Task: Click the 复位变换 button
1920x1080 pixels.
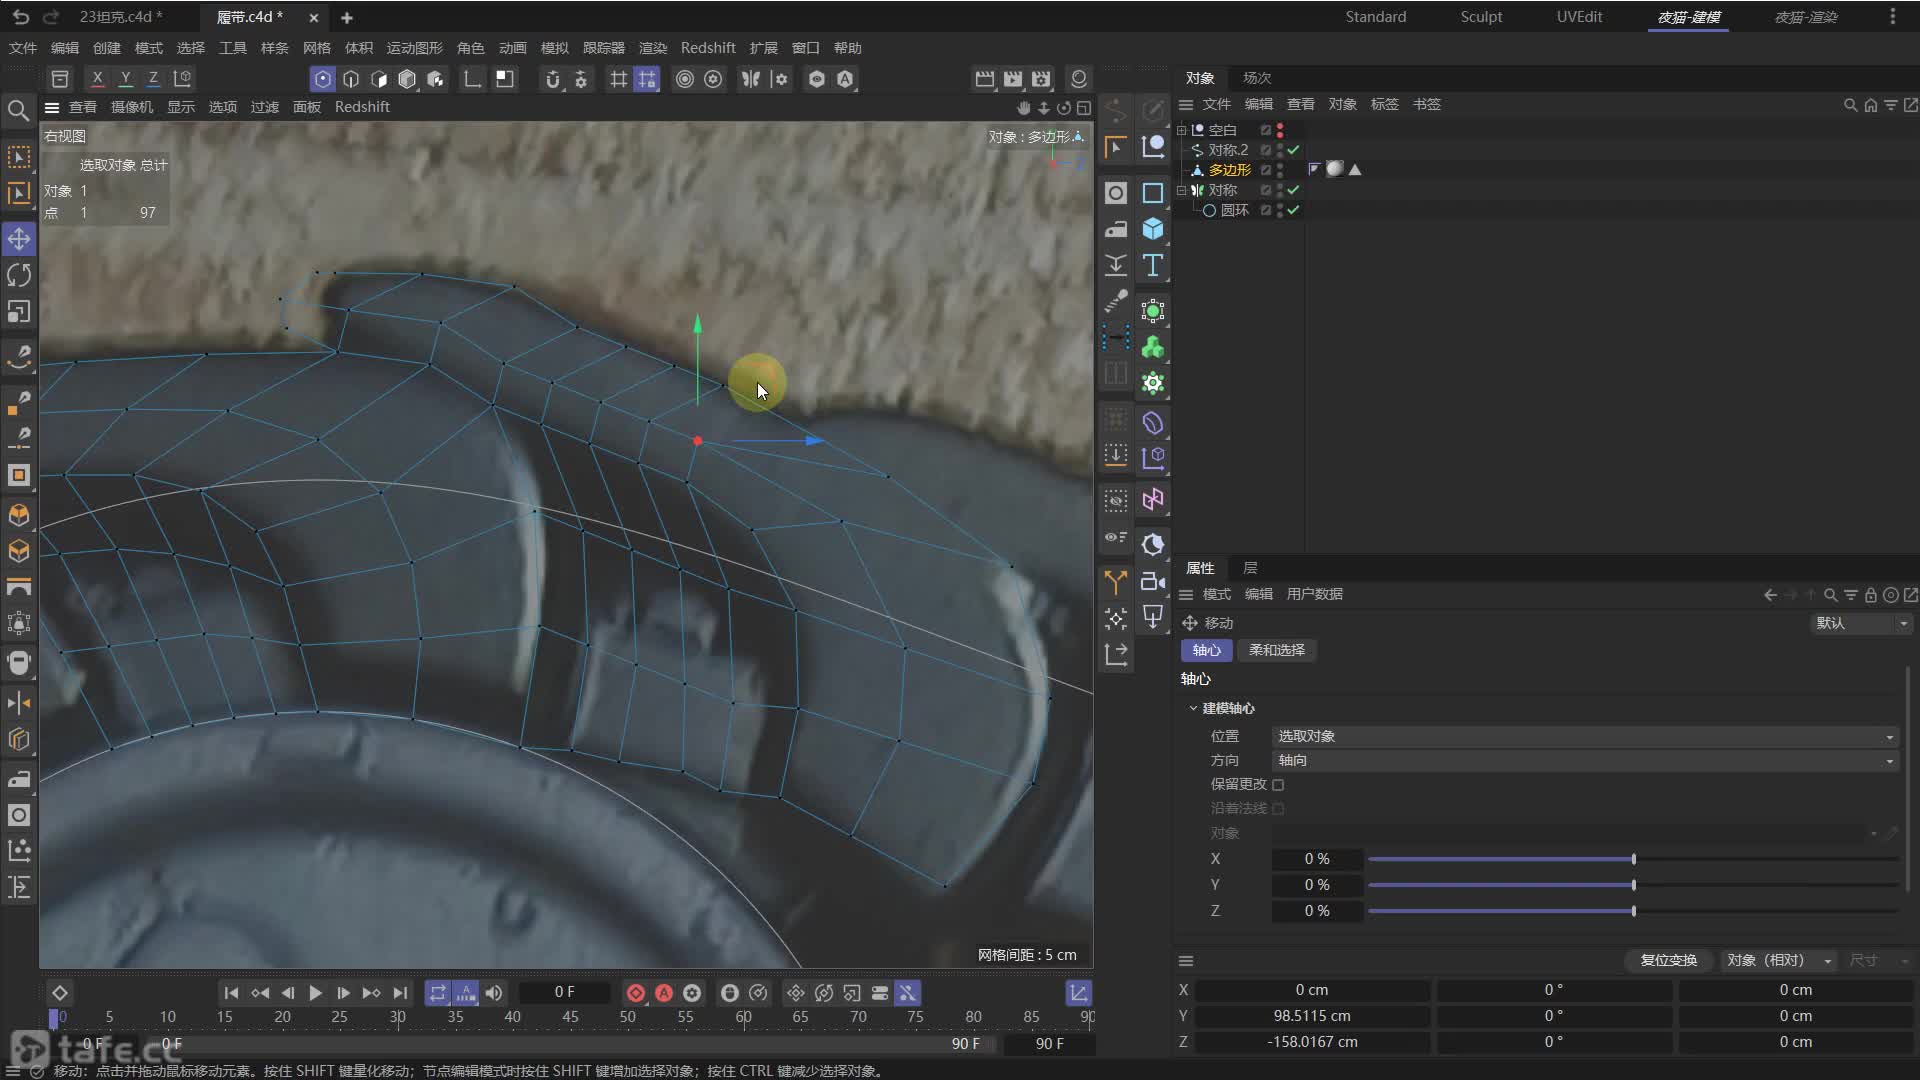Action: point(1668,960)
